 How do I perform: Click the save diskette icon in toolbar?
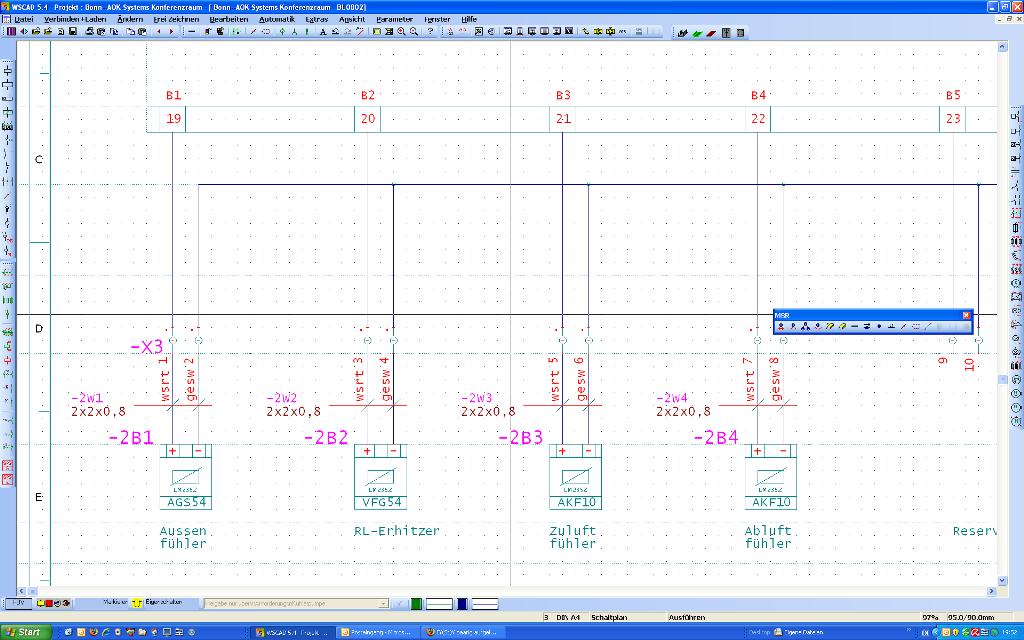click(73, 31)
